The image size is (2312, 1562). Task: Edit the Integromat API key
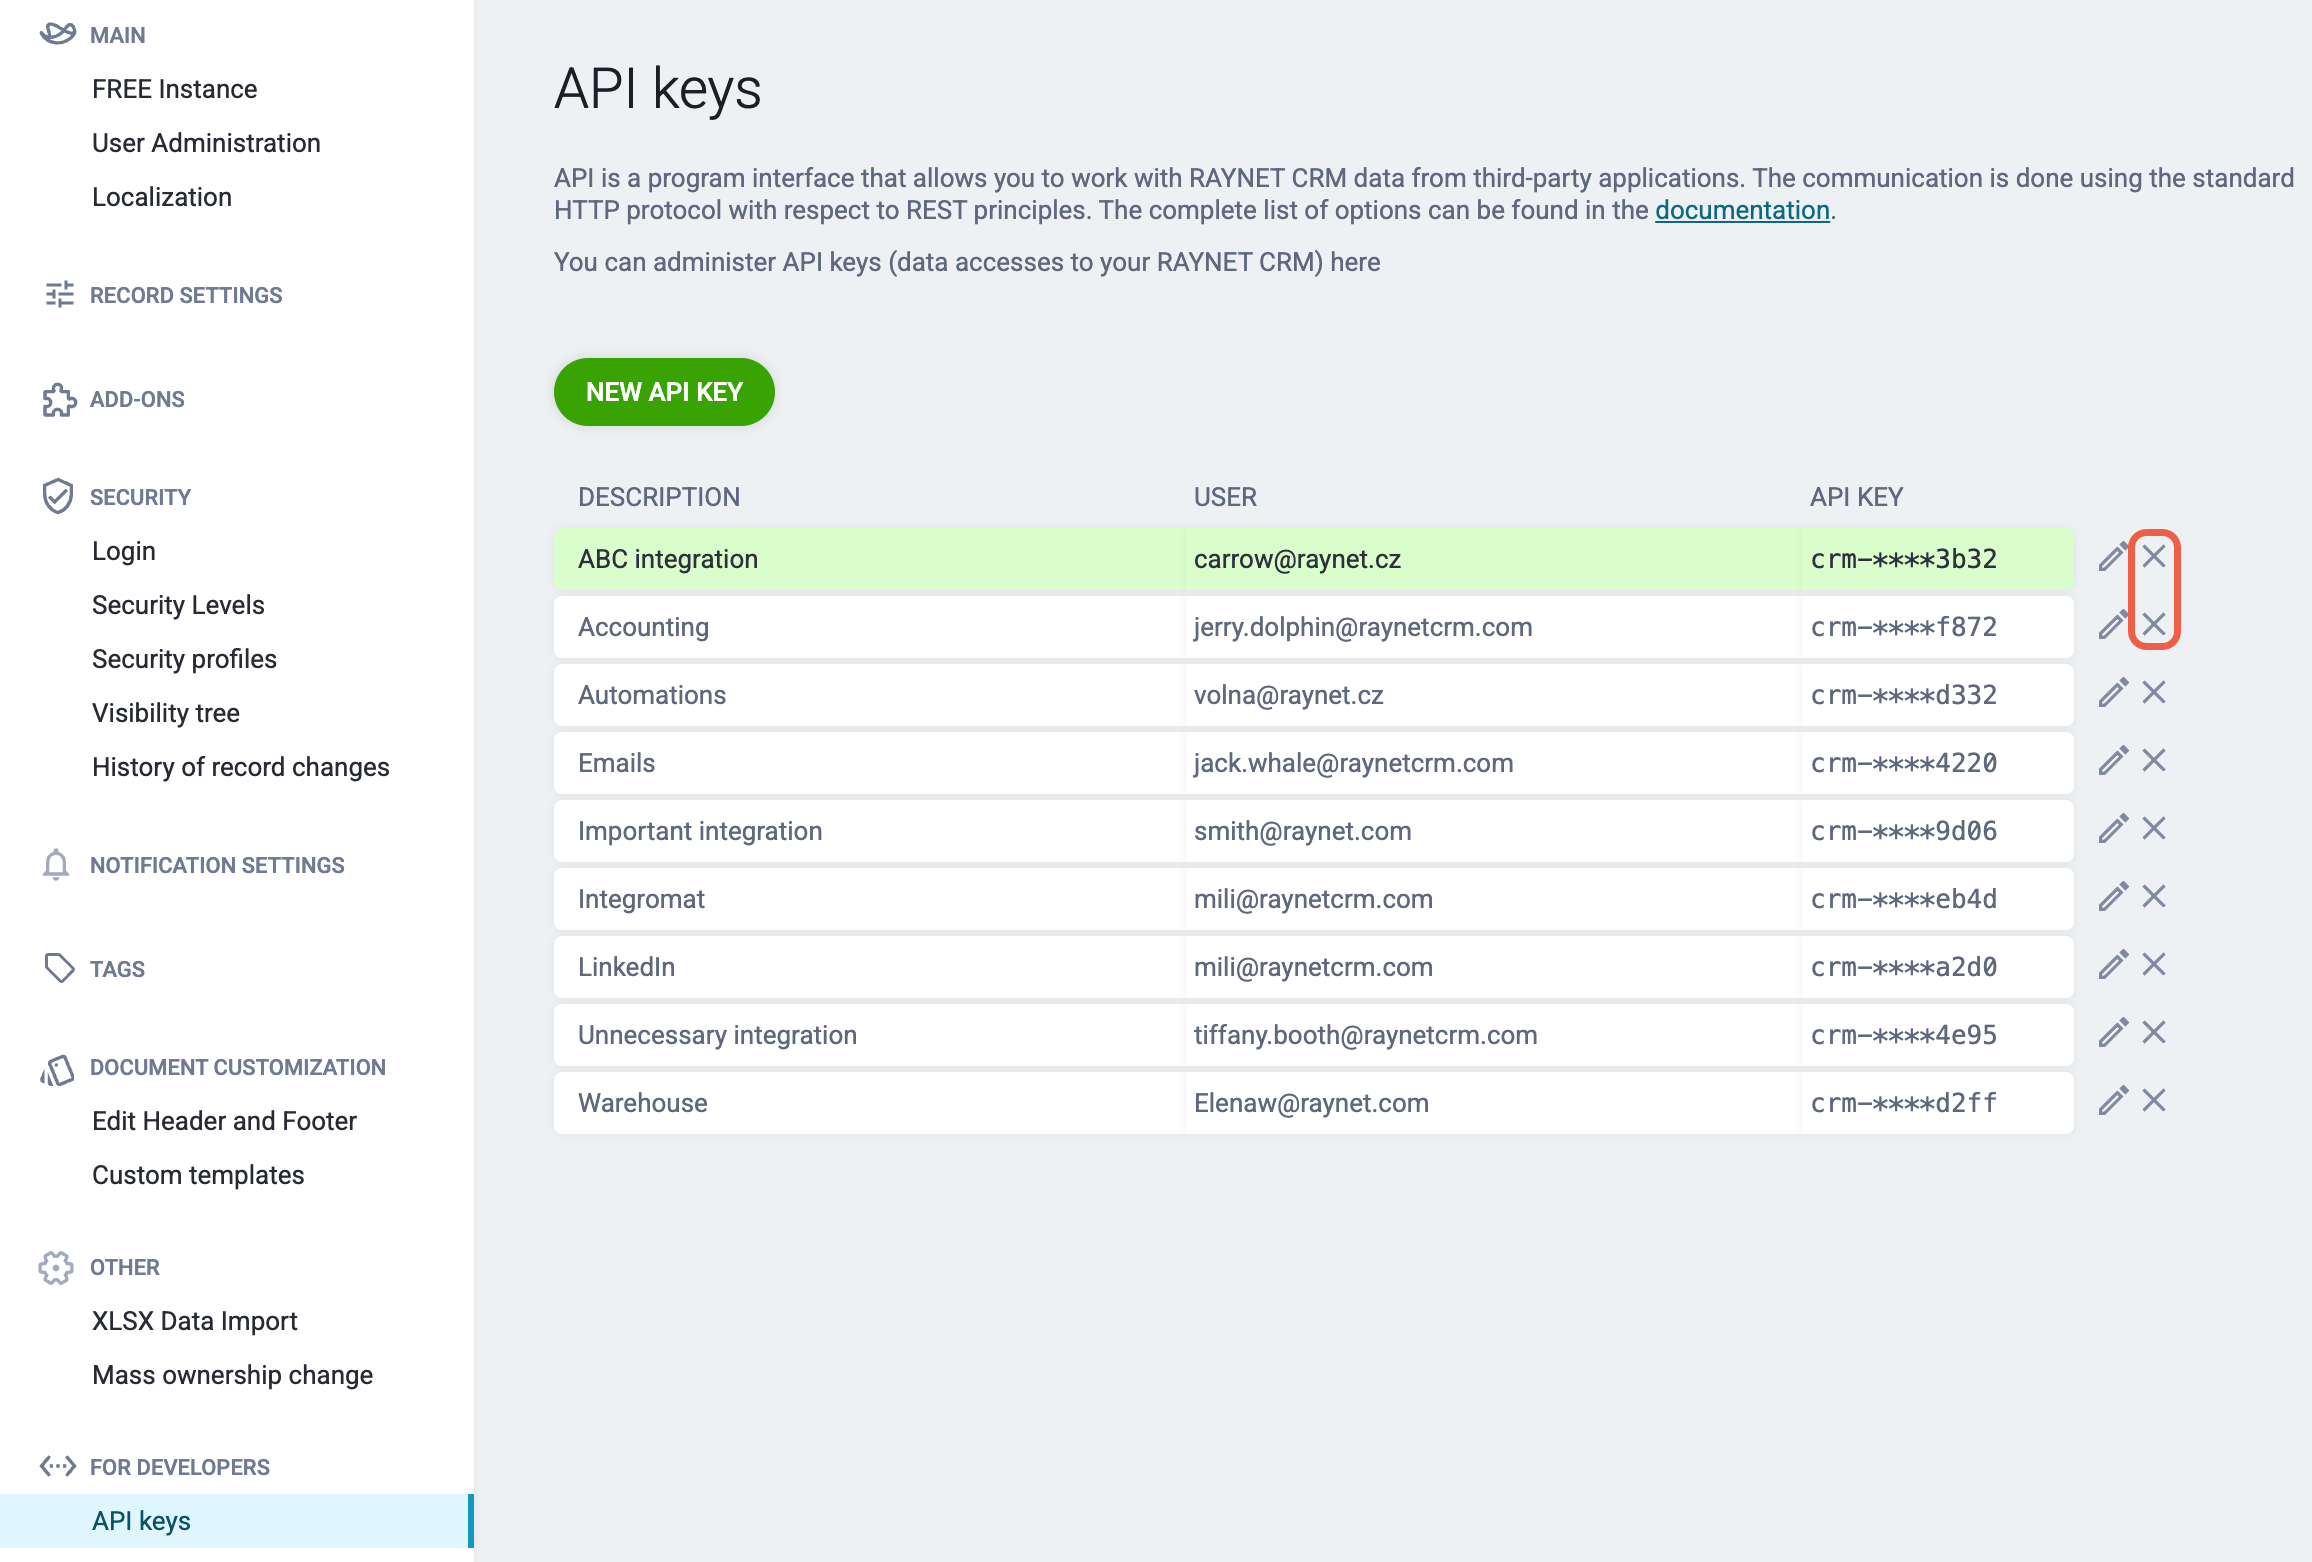tap(2112, 897)
